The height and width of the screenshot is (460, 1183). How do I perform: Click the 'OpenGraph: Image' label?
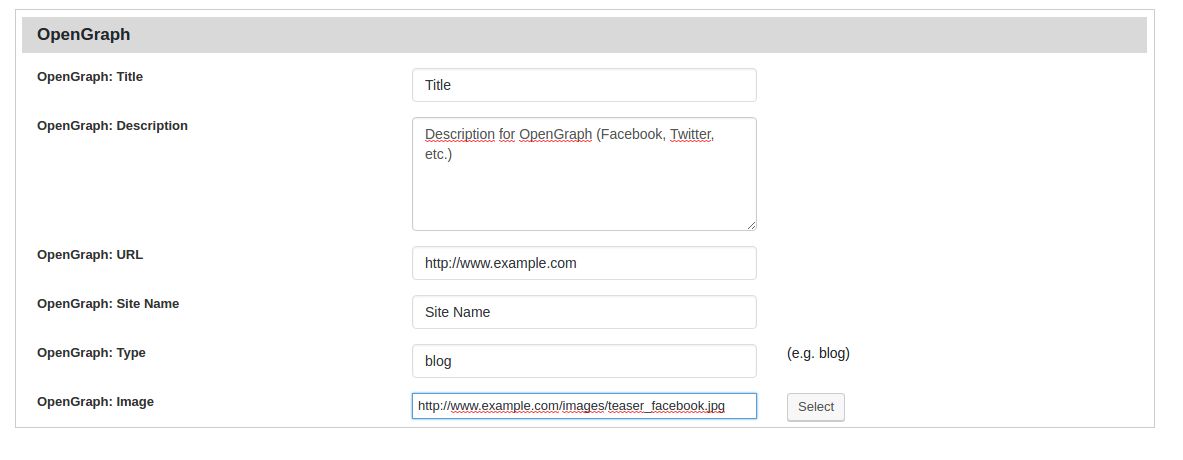[95, 402]
